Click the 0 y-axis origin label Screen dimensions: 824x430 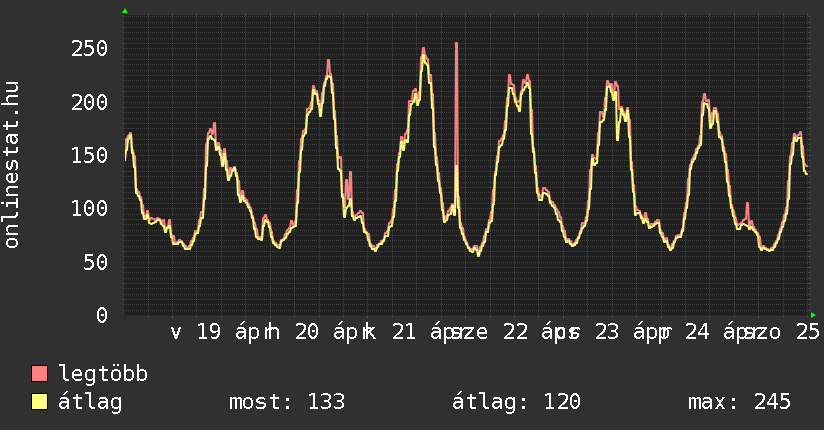point(101,315)
